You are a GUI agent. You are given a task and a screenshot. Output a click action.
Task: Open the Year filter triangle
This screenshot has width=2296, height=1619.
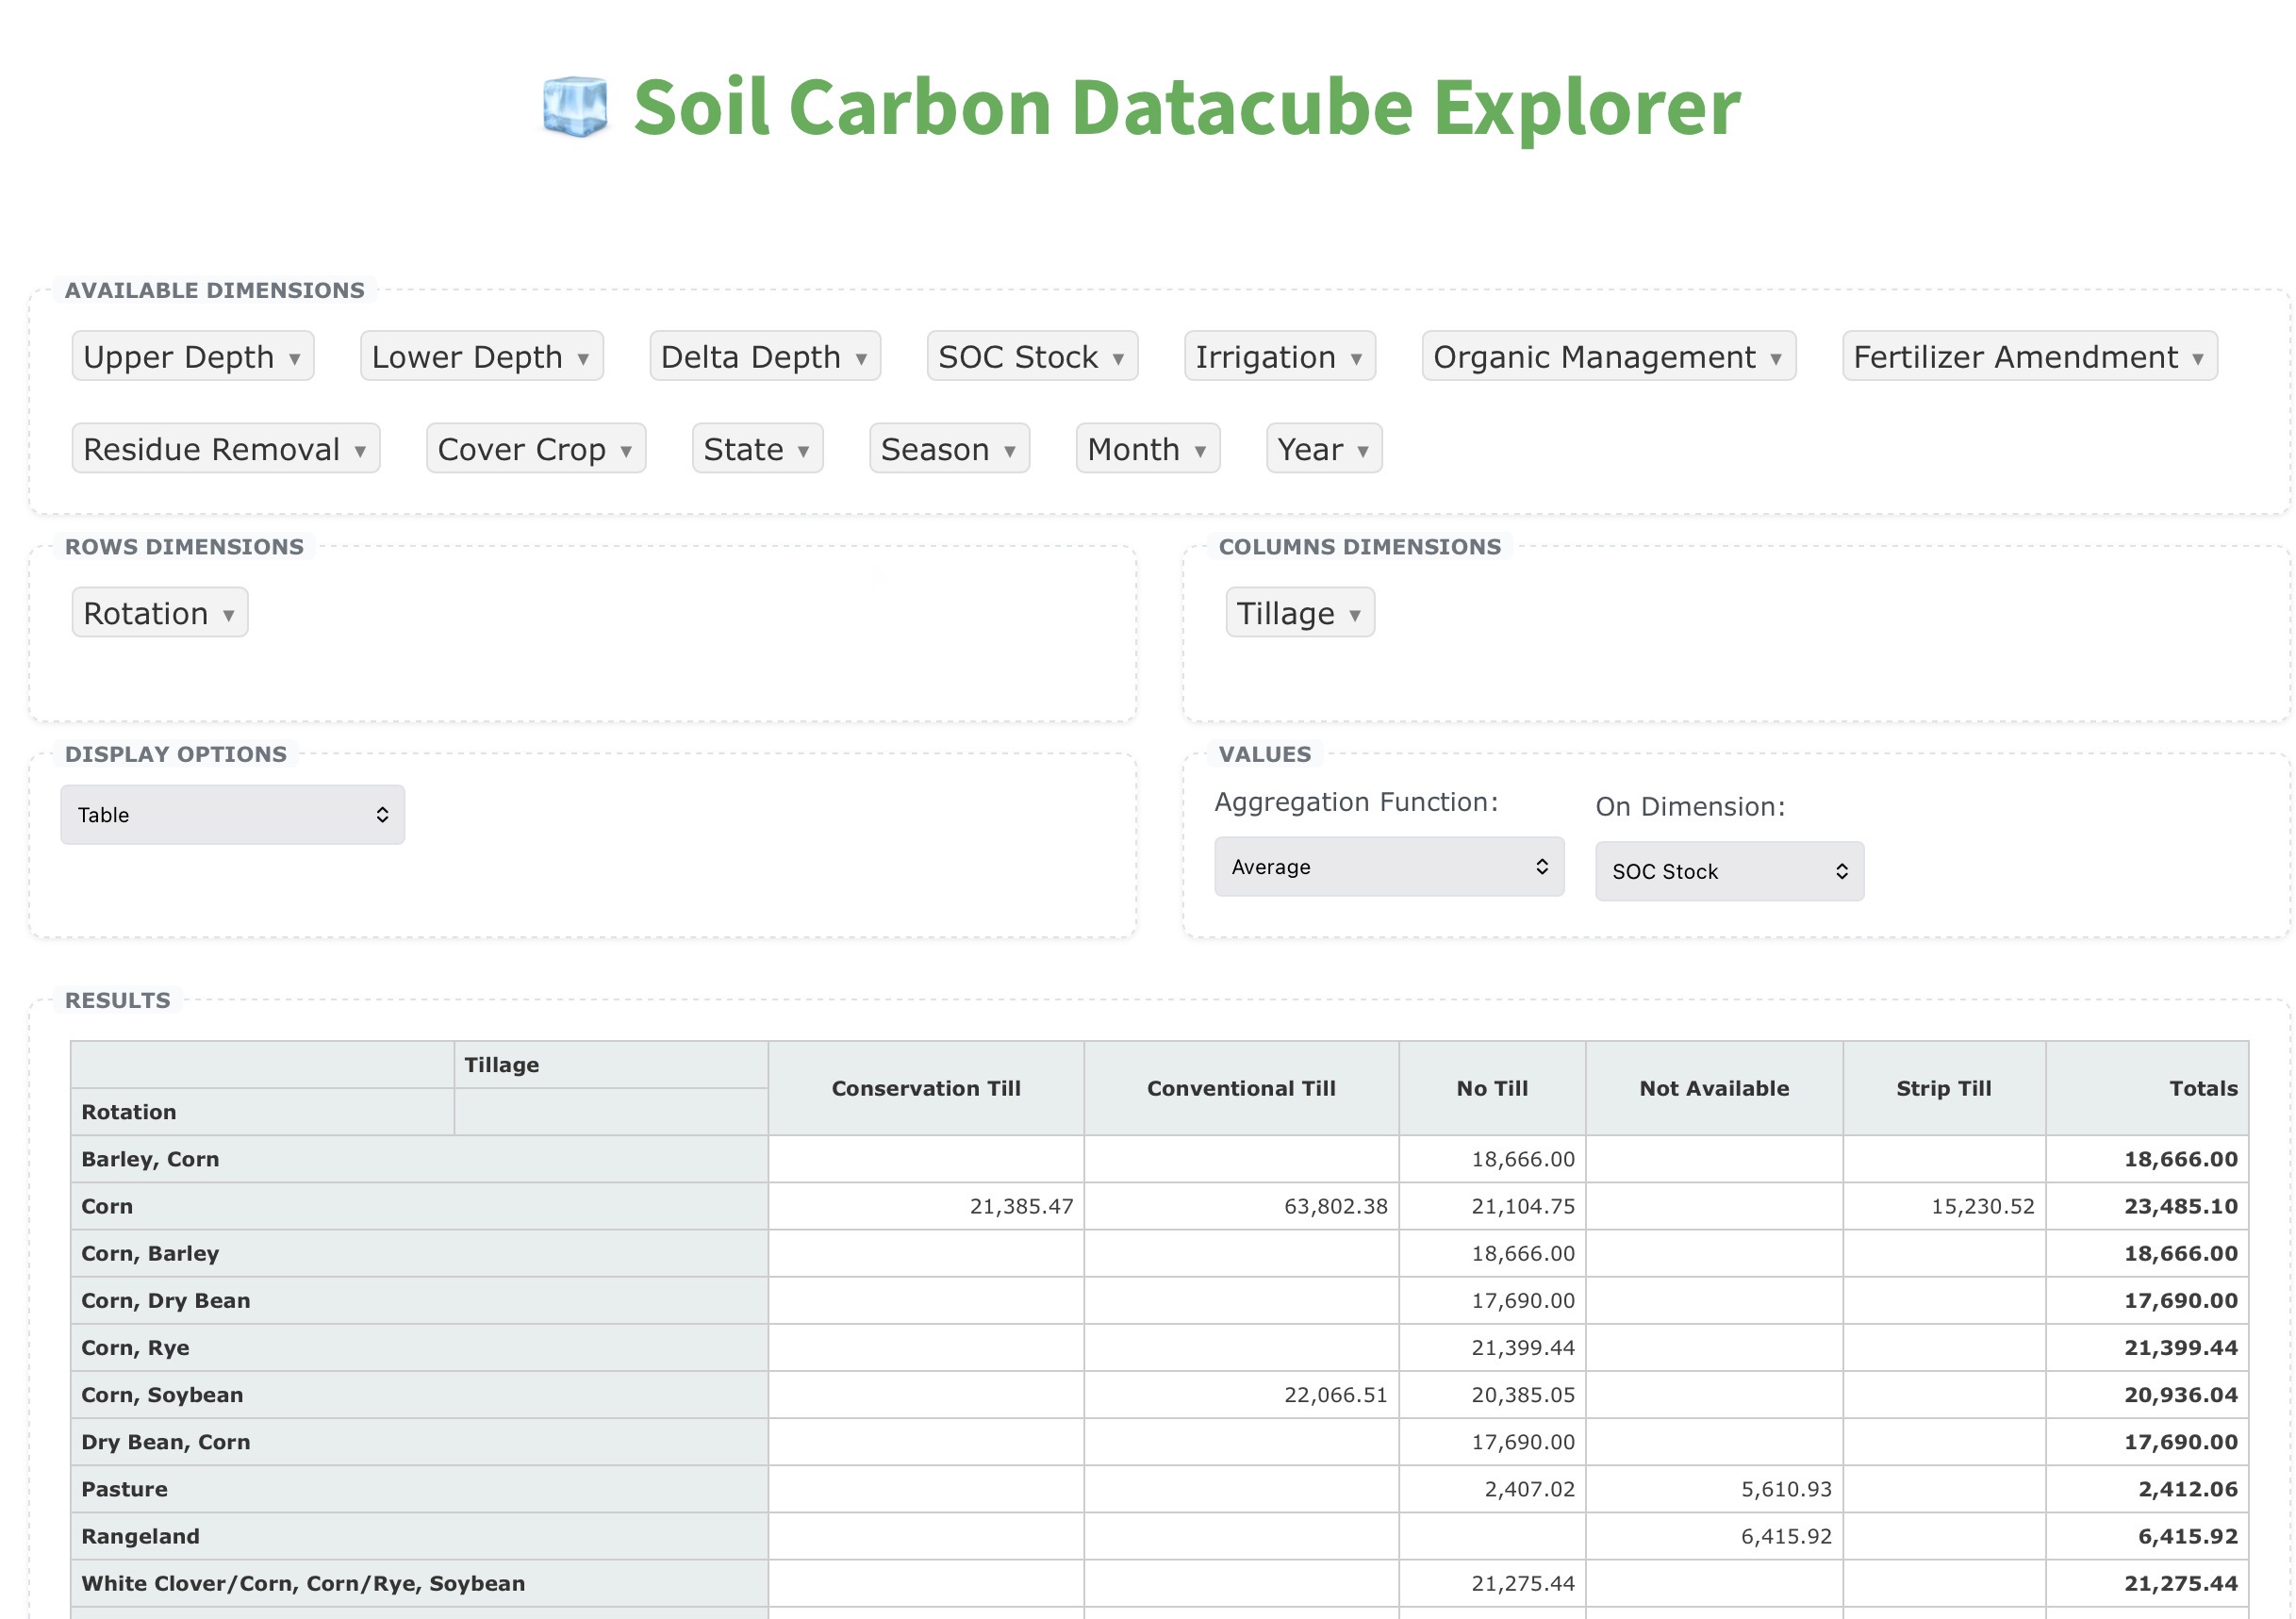pos(1363,451)
